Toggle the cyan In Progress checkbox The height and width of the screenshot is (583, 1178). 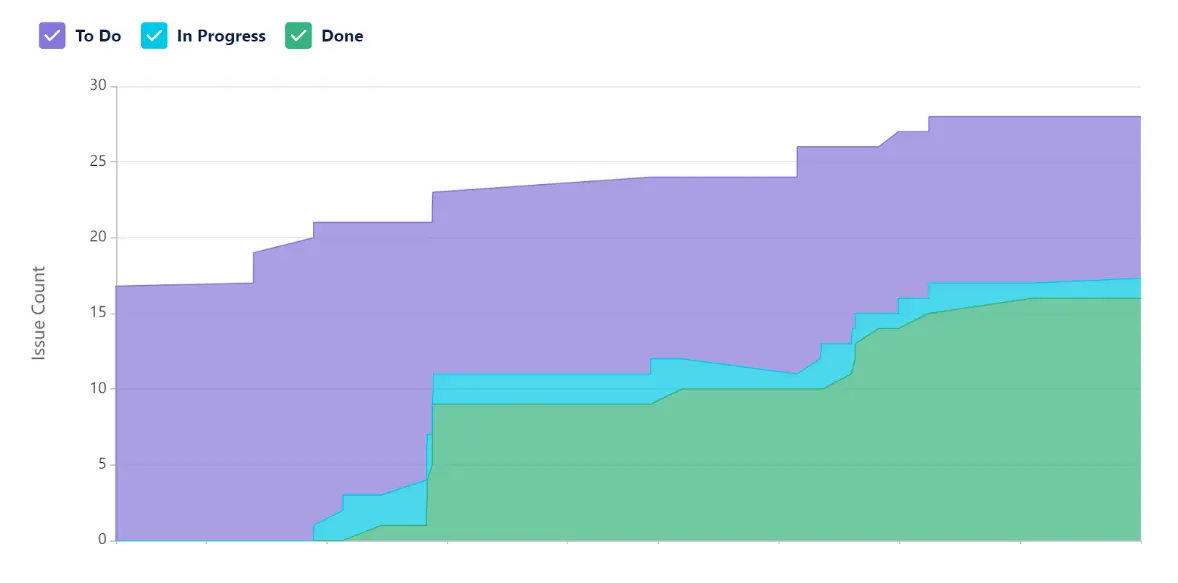[154, 36]
